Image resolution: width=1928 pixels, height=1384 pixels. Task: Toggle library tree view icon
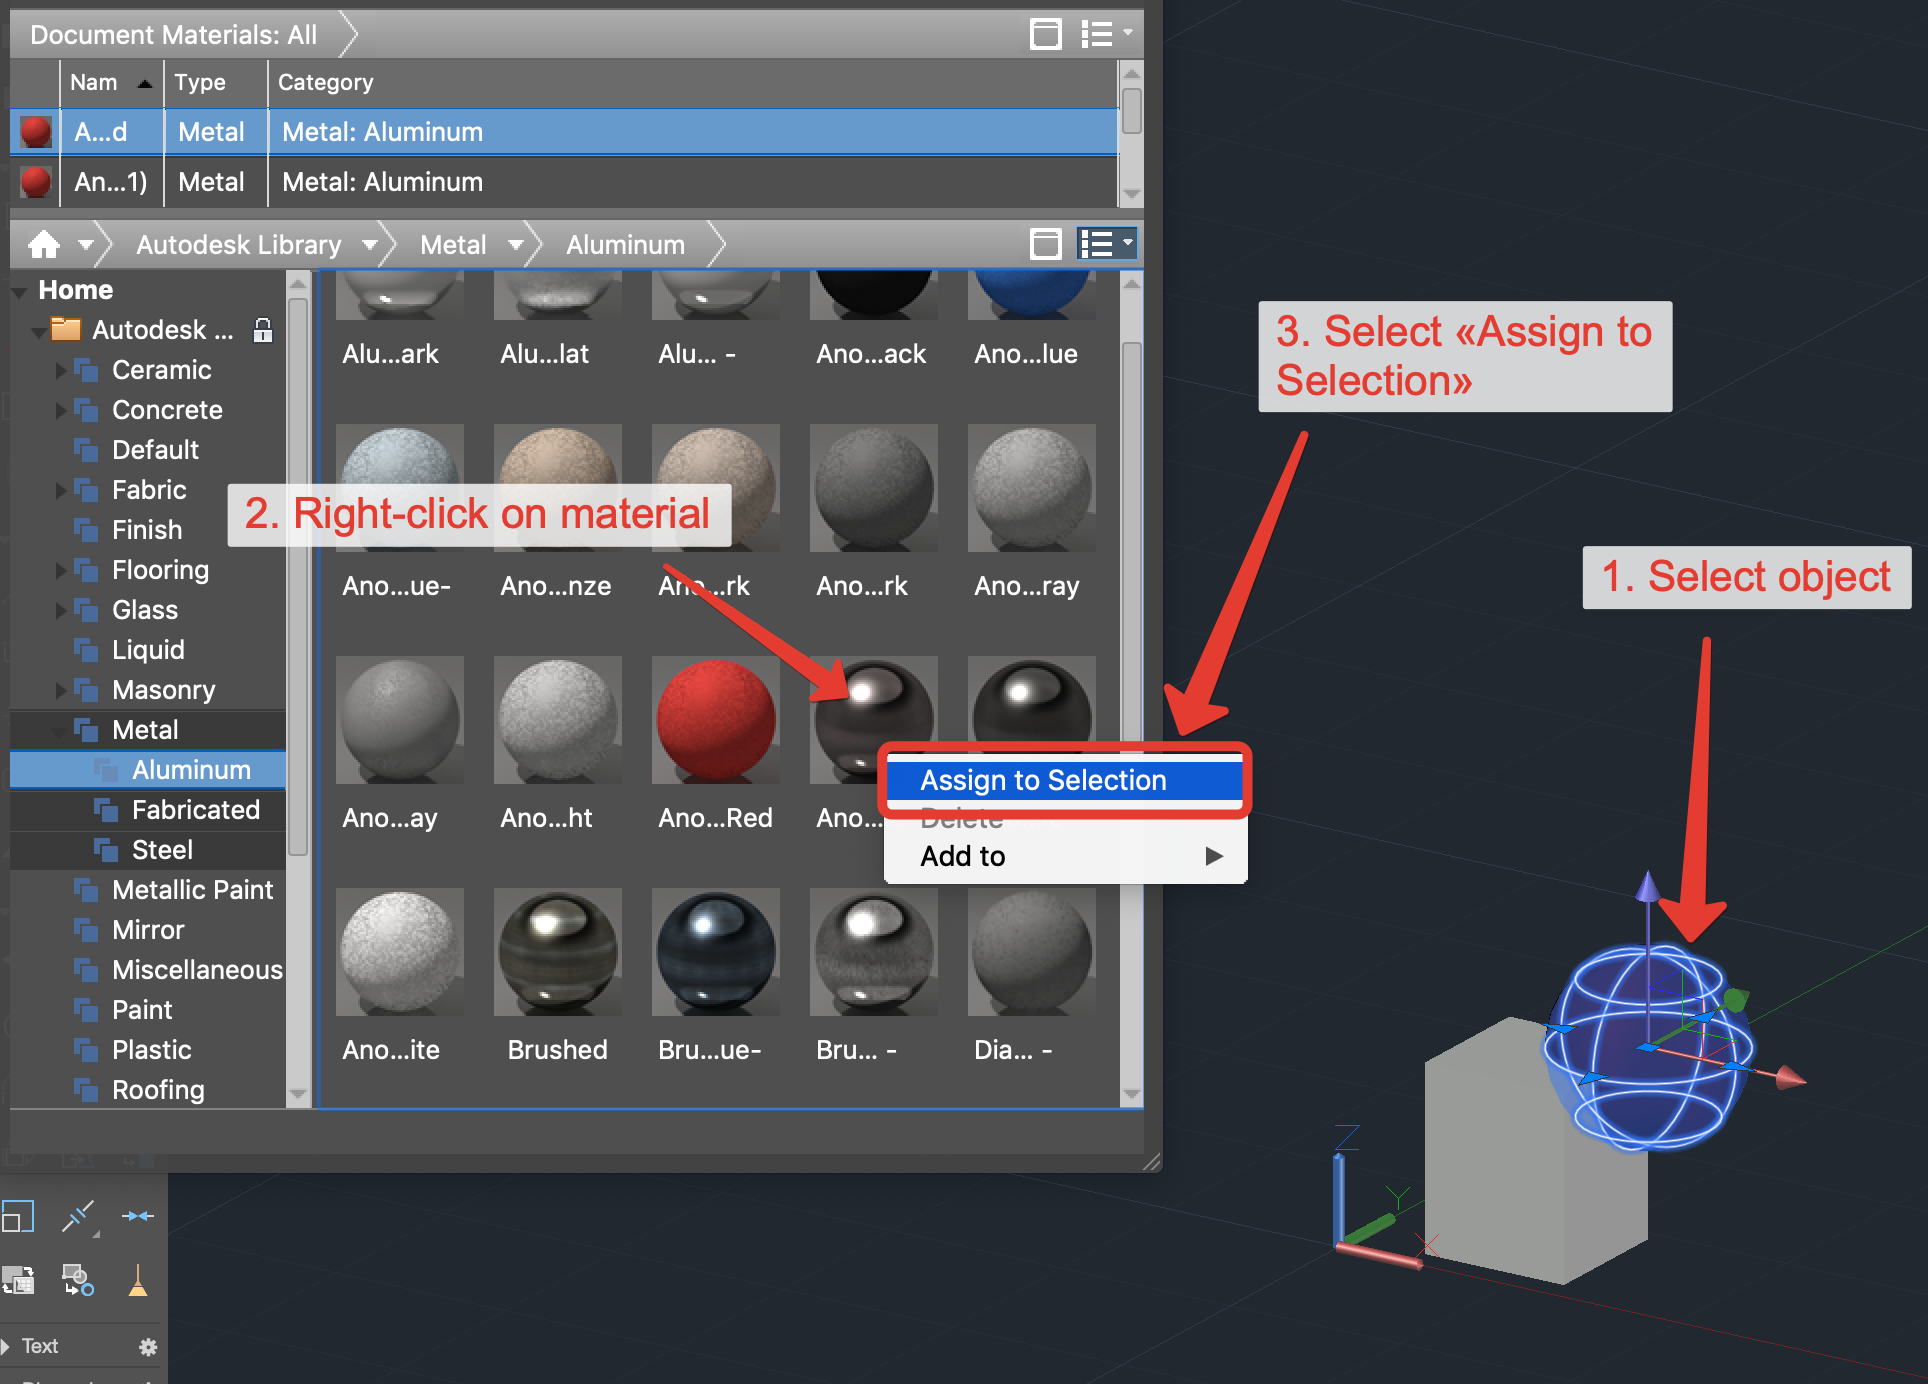coord(1046,244)
